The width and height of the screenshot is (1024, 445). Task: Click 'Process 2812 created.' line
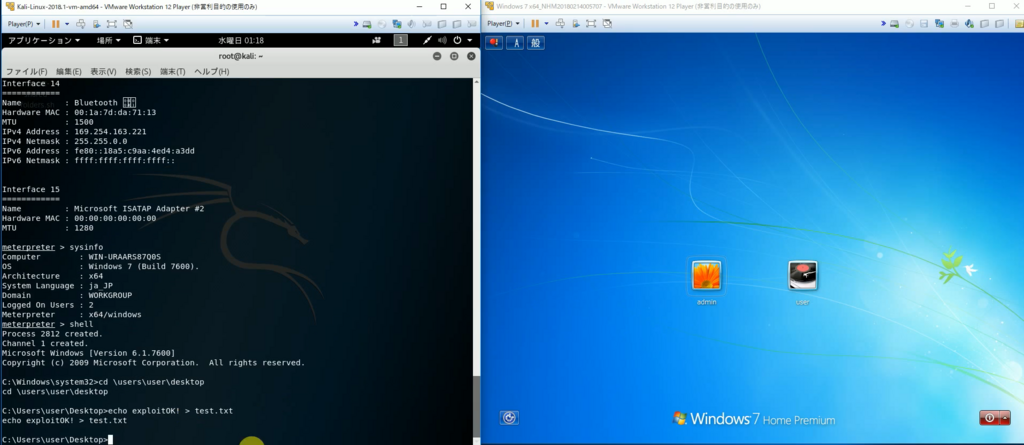[x=52, y=334]
